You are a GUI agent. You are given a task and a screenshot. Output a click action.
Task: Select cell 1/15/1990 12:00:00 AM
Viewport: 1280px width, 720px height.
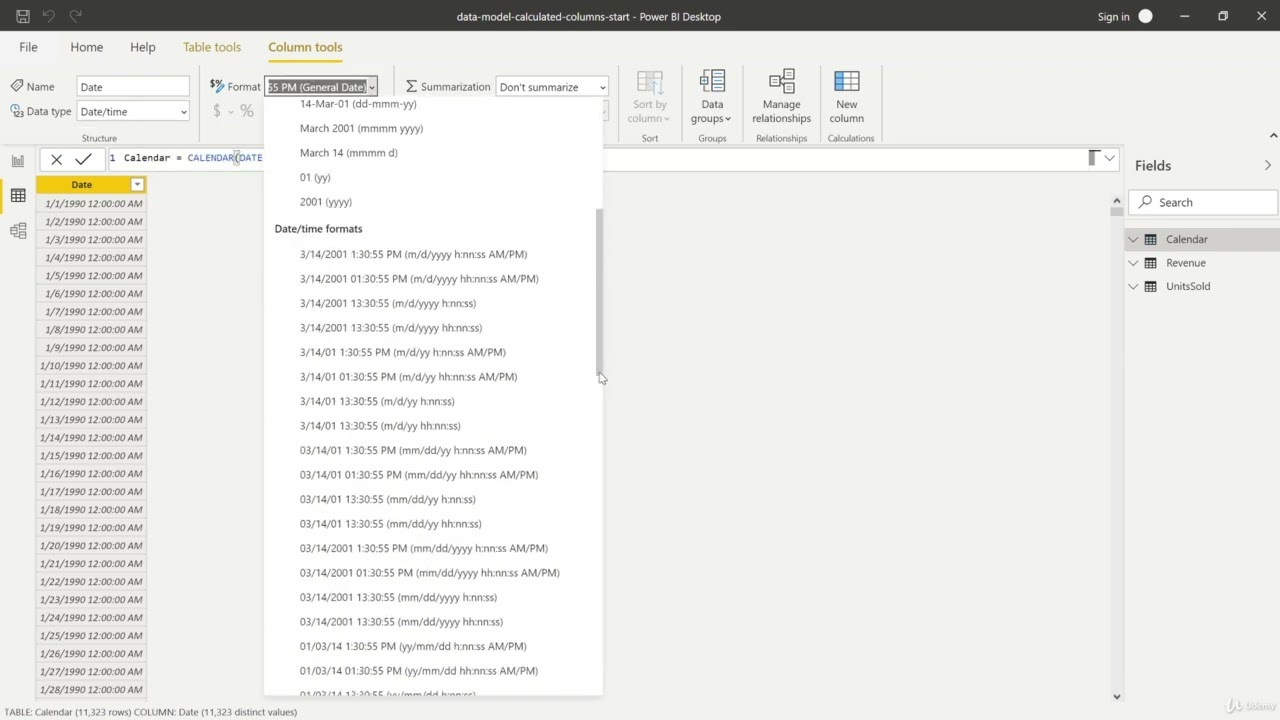[x=91, y=456]
